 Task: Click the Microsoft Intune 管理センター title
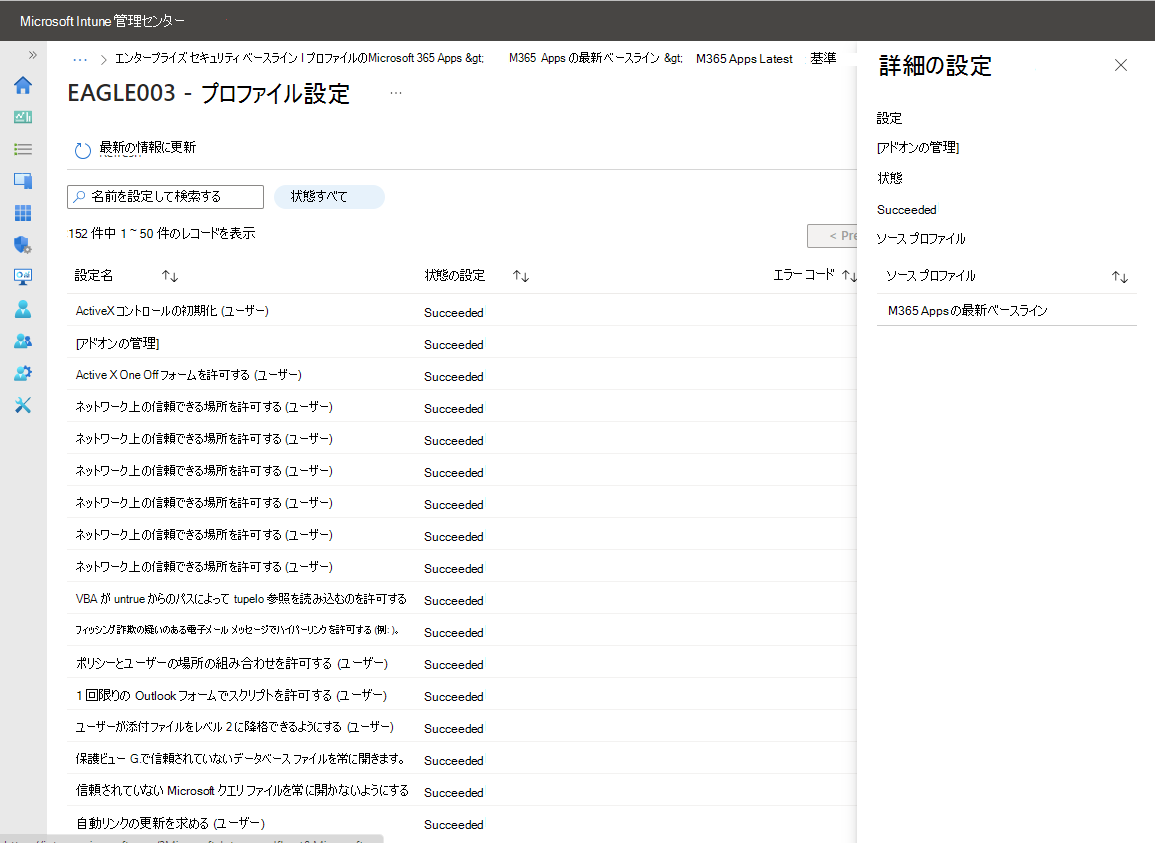click(102, 21)
